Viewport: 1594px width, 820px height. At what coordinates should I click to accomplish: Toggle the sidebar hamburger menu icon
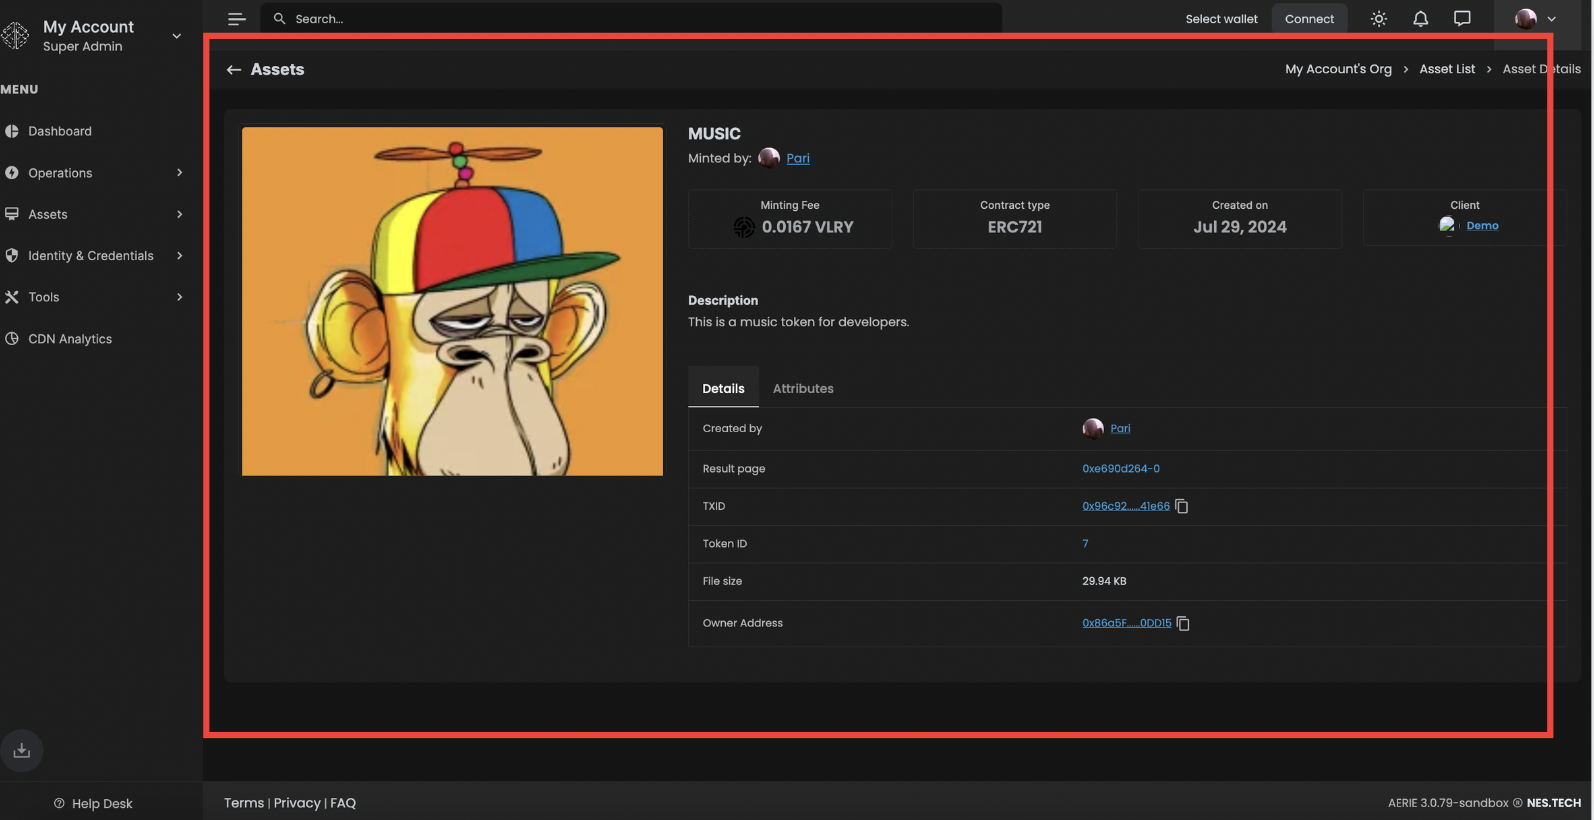point(237,19)
